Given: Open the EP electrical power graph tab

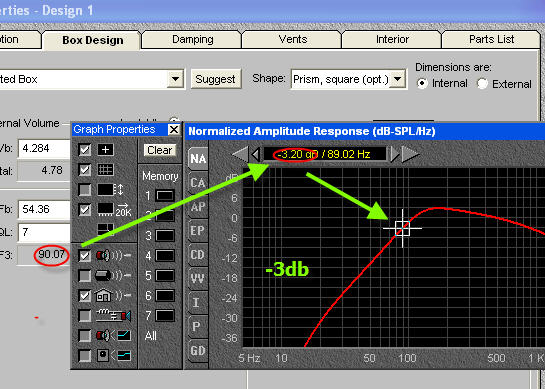Looking at the screenshot, I should pyautogui.click(x=198, y=230).
